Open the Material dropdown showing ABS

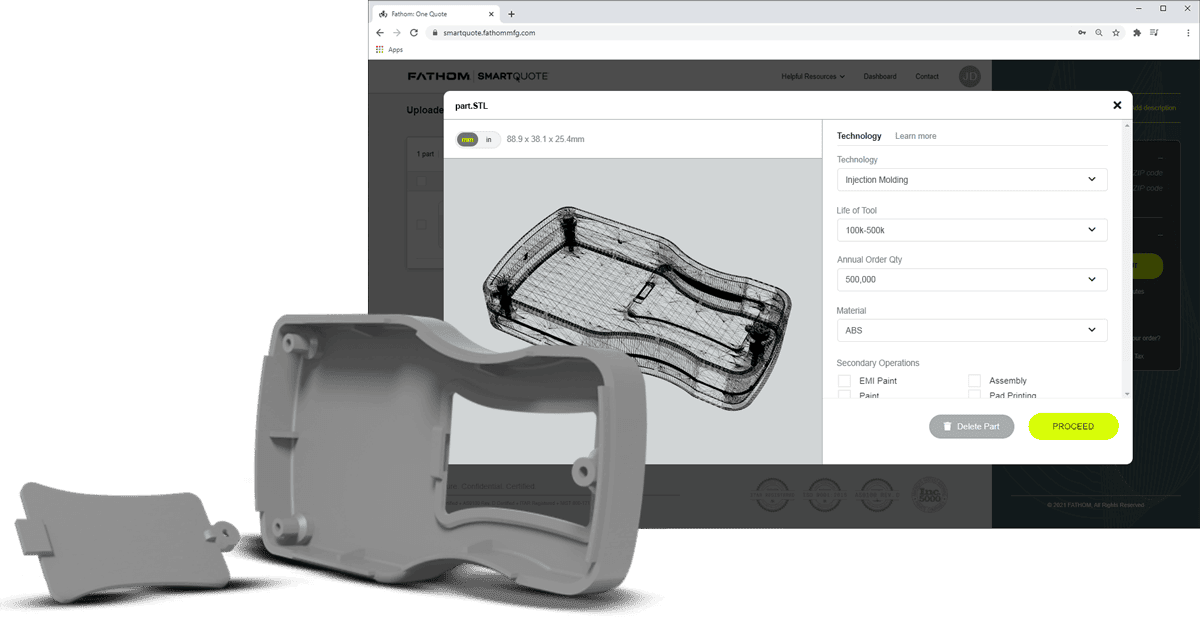[972, 330]
